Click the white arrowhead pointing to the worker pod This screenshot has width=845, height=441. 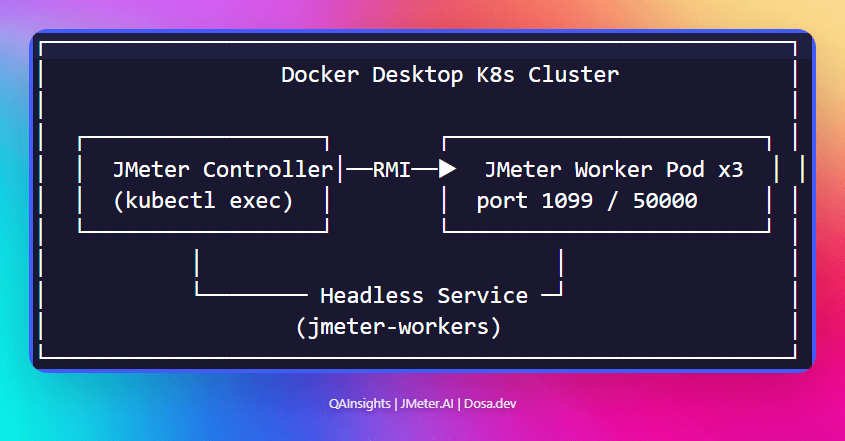447,169
